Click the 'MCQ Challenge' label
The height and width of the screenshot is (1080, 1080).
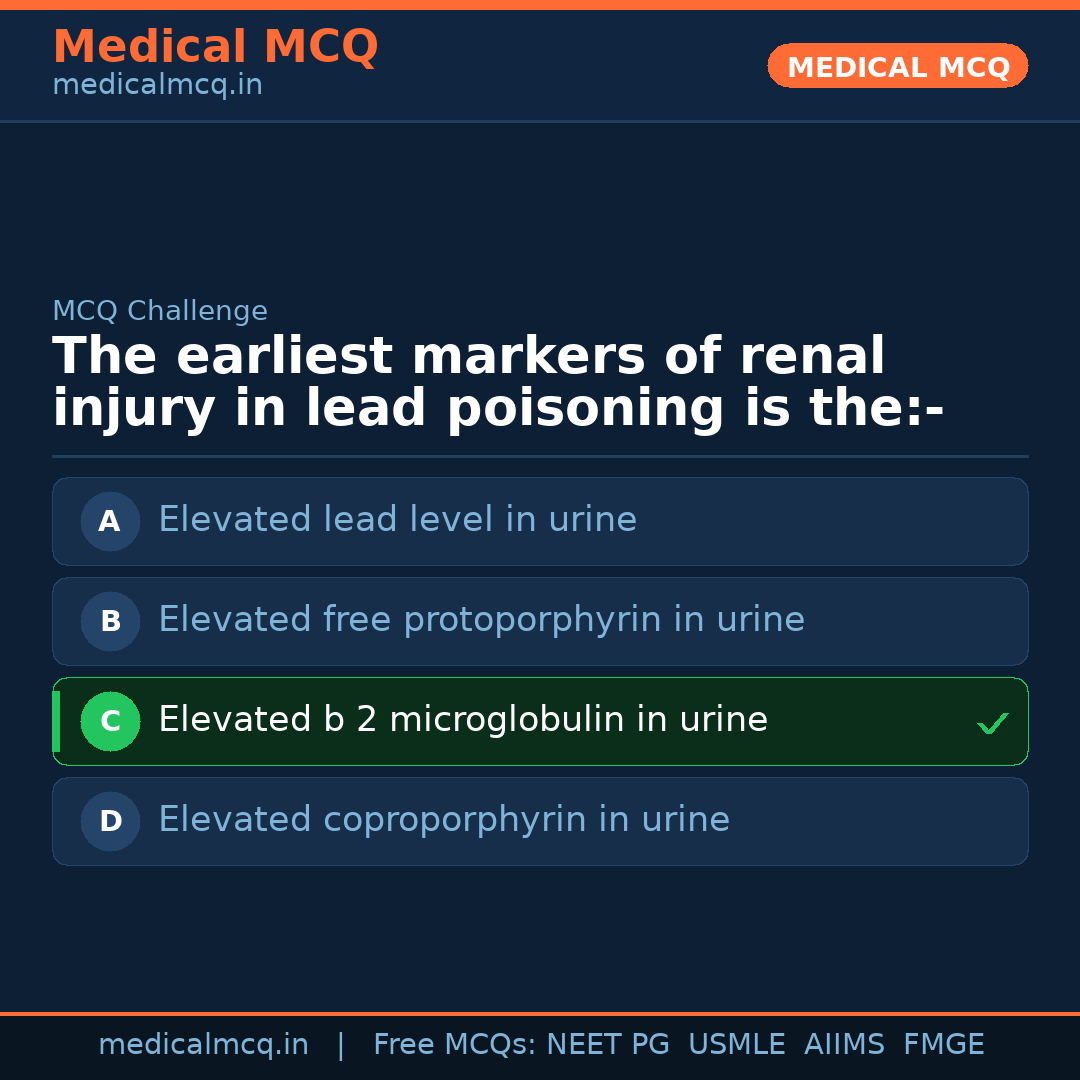(x=160, y=311)
